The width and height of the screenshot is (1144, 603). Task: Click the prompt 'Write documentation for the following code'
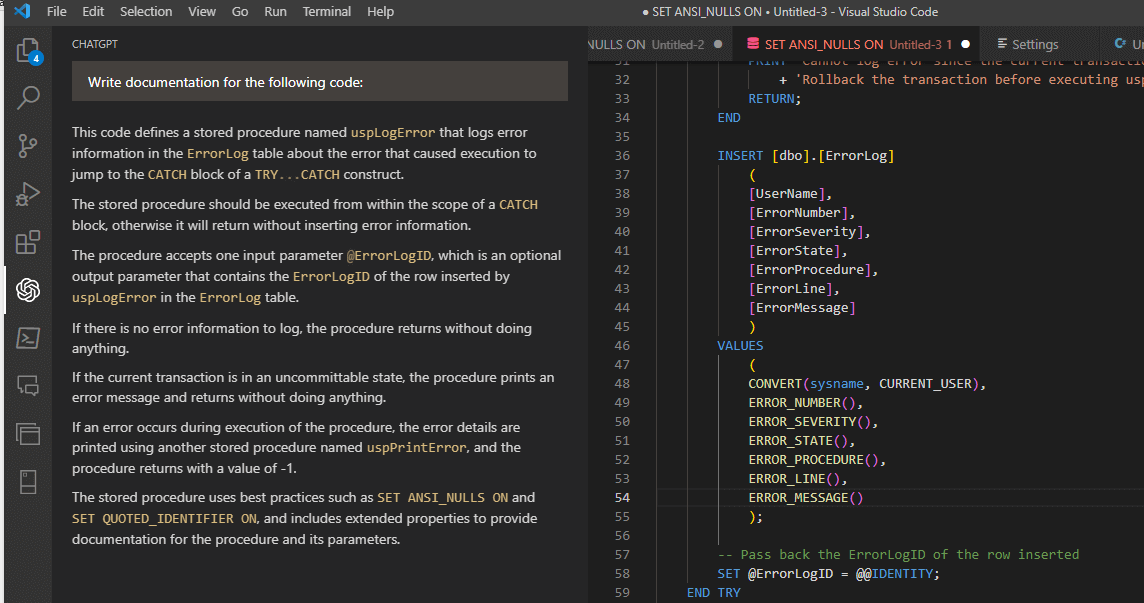225,79
